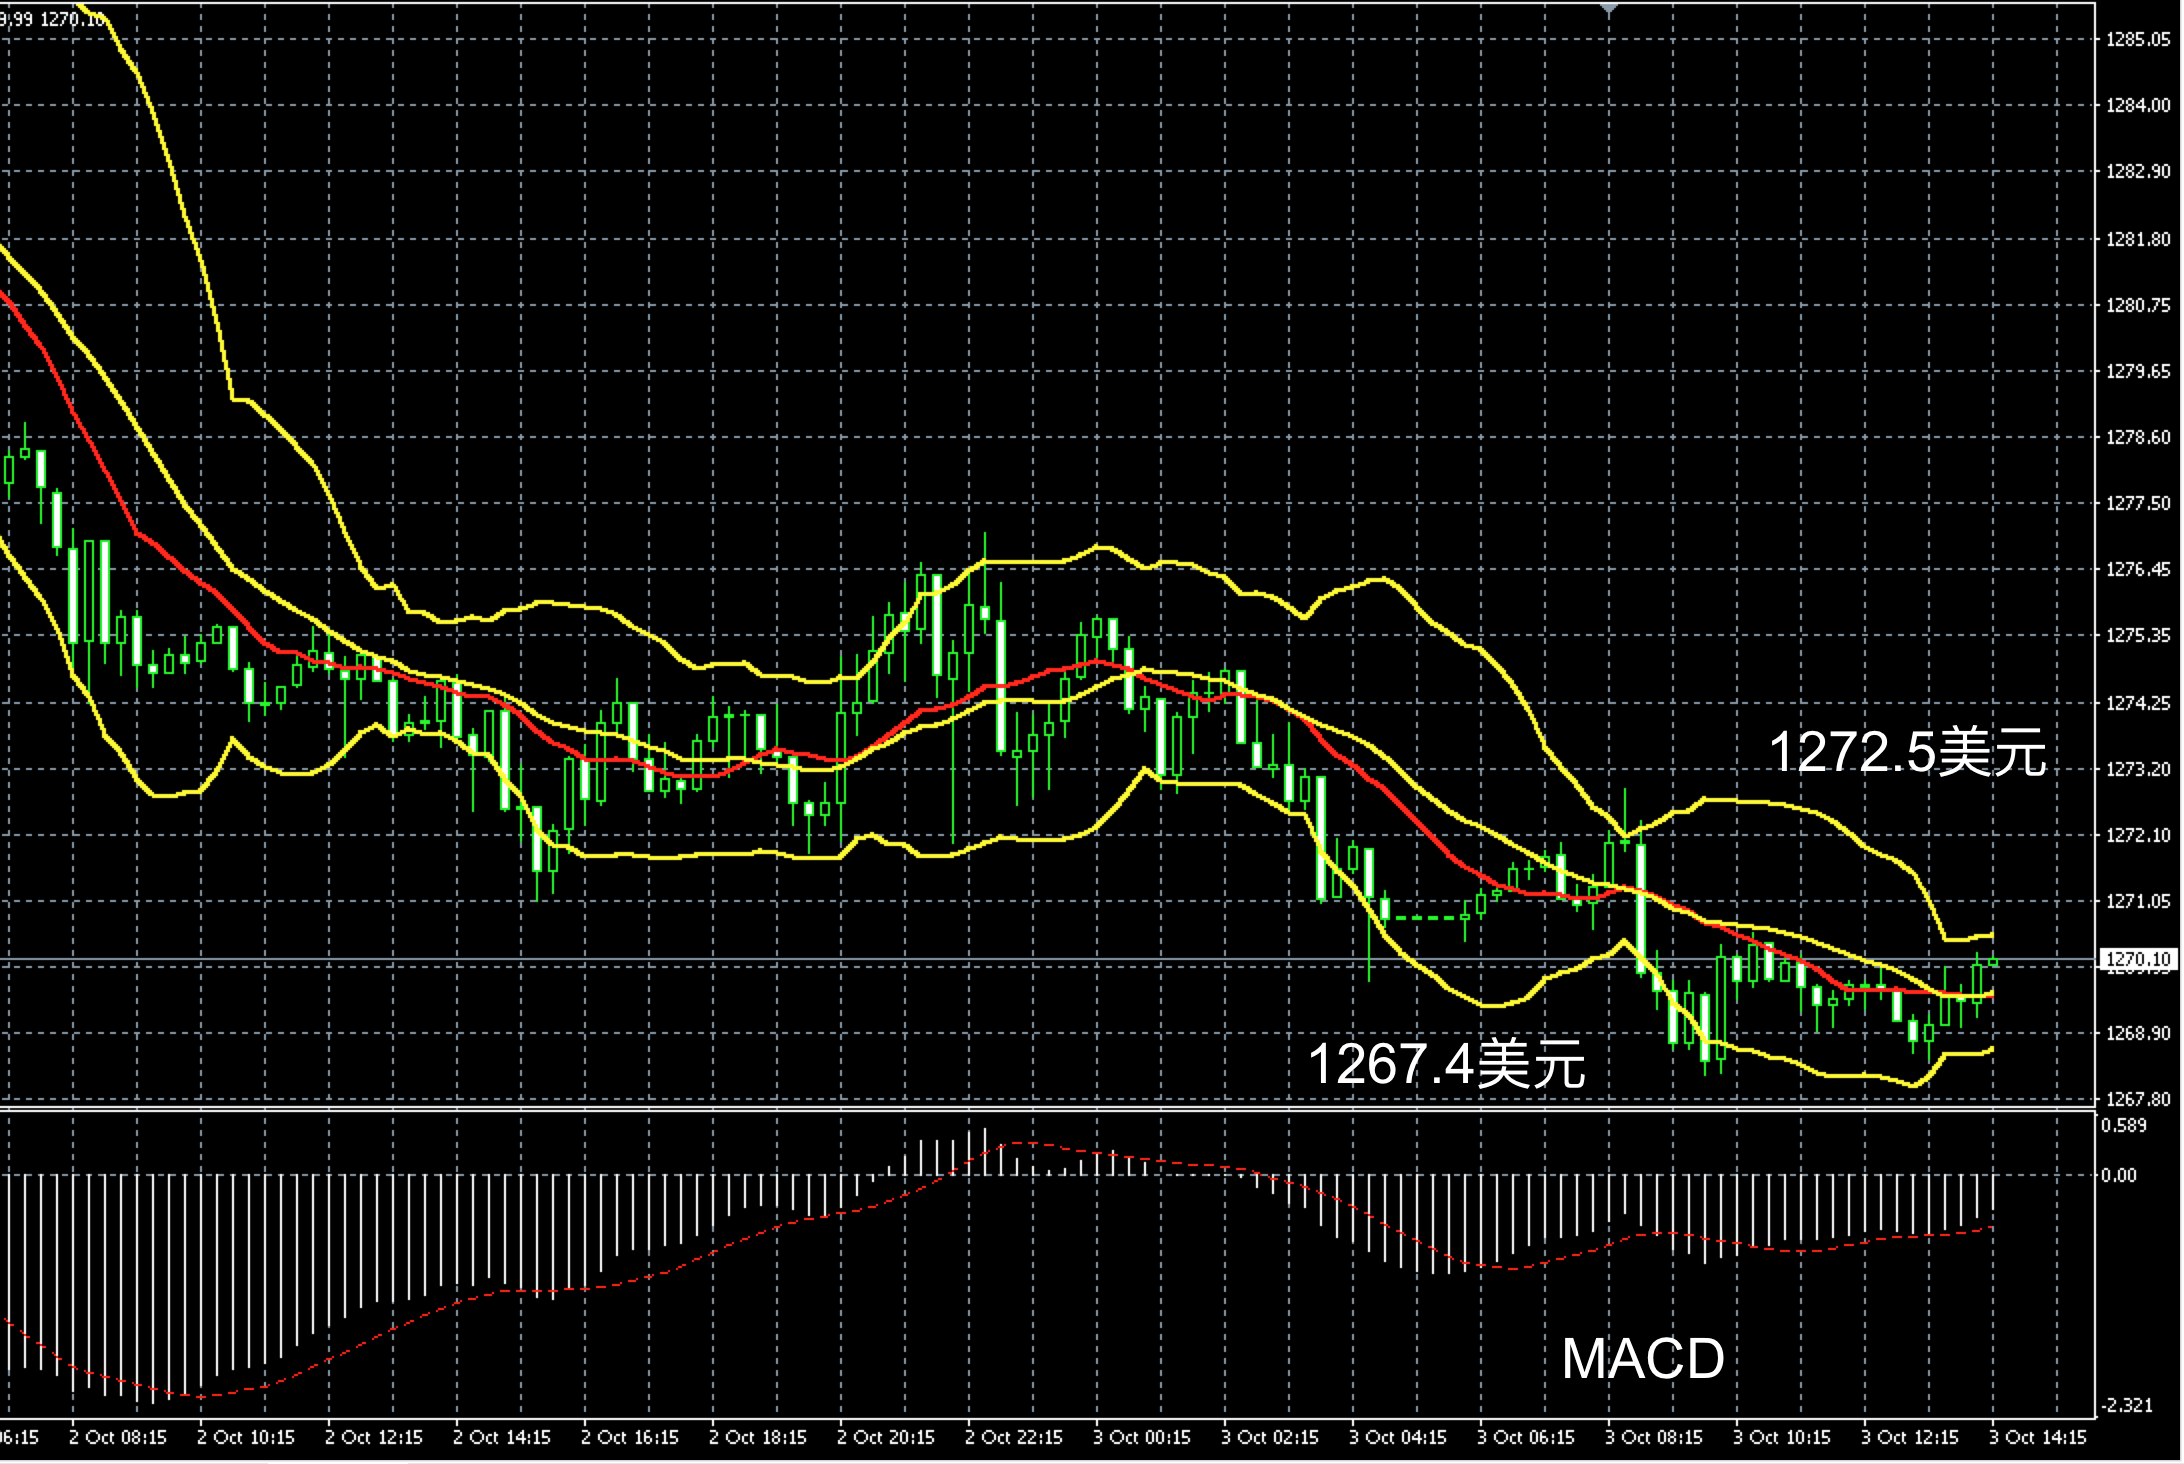Screen dimensions: 2184x1464
Task: Click the 1272.5美元 text annotation
Action: pos(1907,752)
